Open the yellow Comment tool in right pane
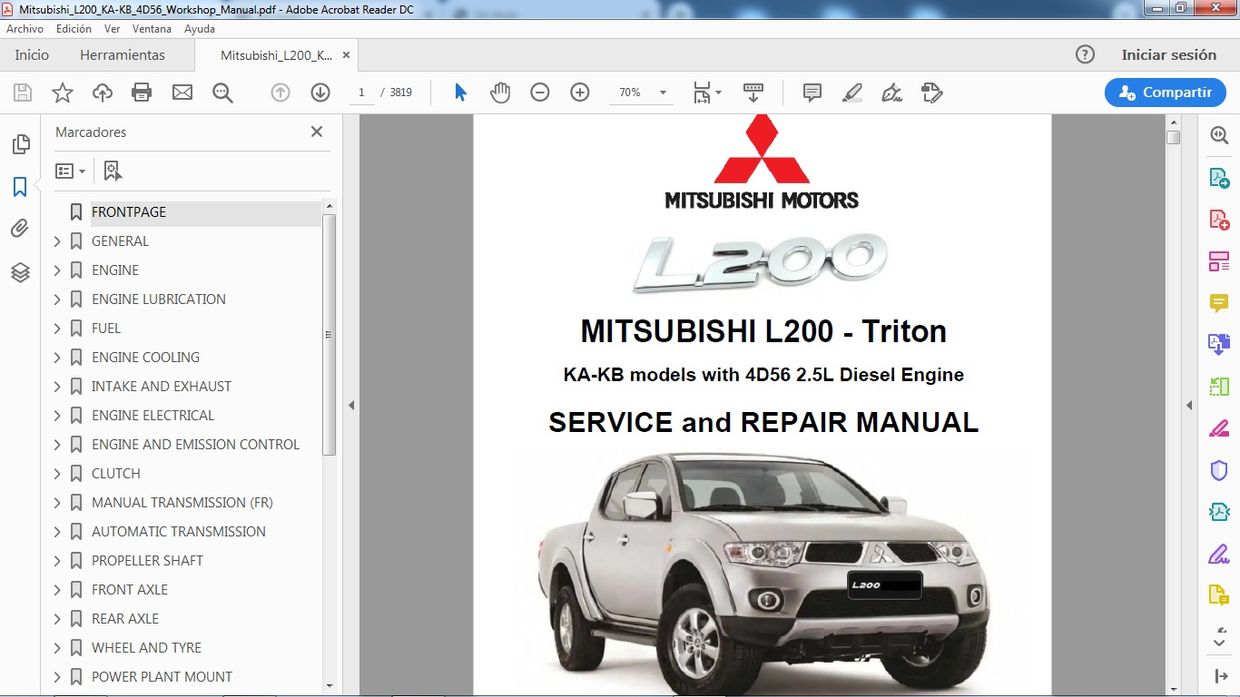Viewport: 1240px width, 697px height. tap(1219, 303)
